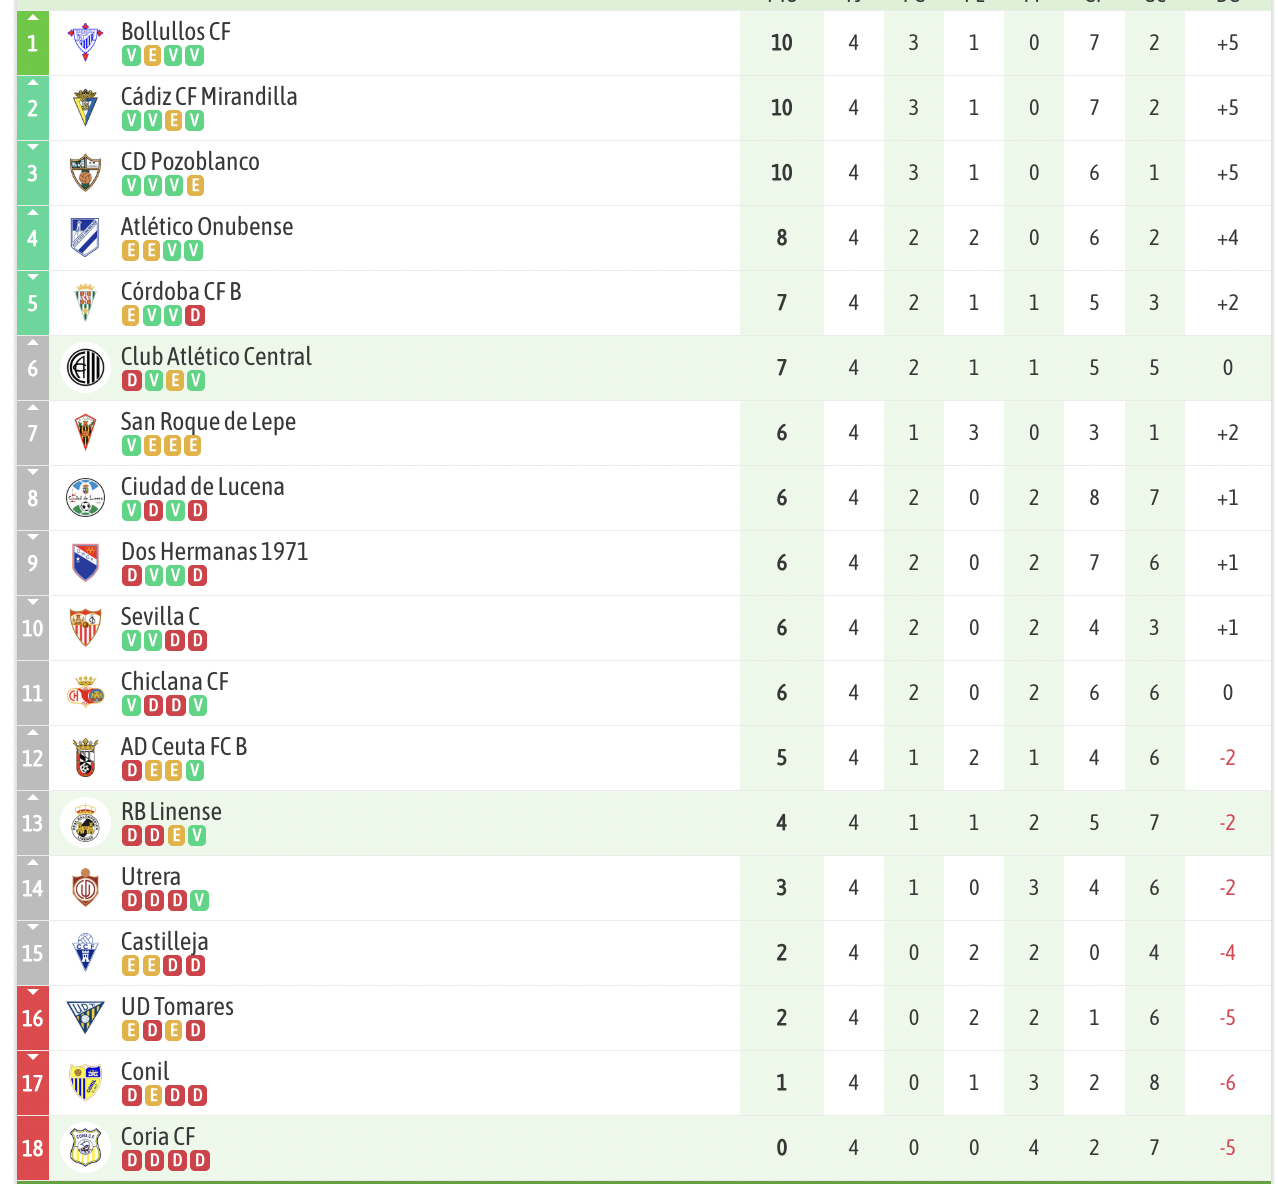Click the Atlético Onubense blue shield logo
Image resolution: width=1278 pixels, height=1184 pixels.
(85, 238)
